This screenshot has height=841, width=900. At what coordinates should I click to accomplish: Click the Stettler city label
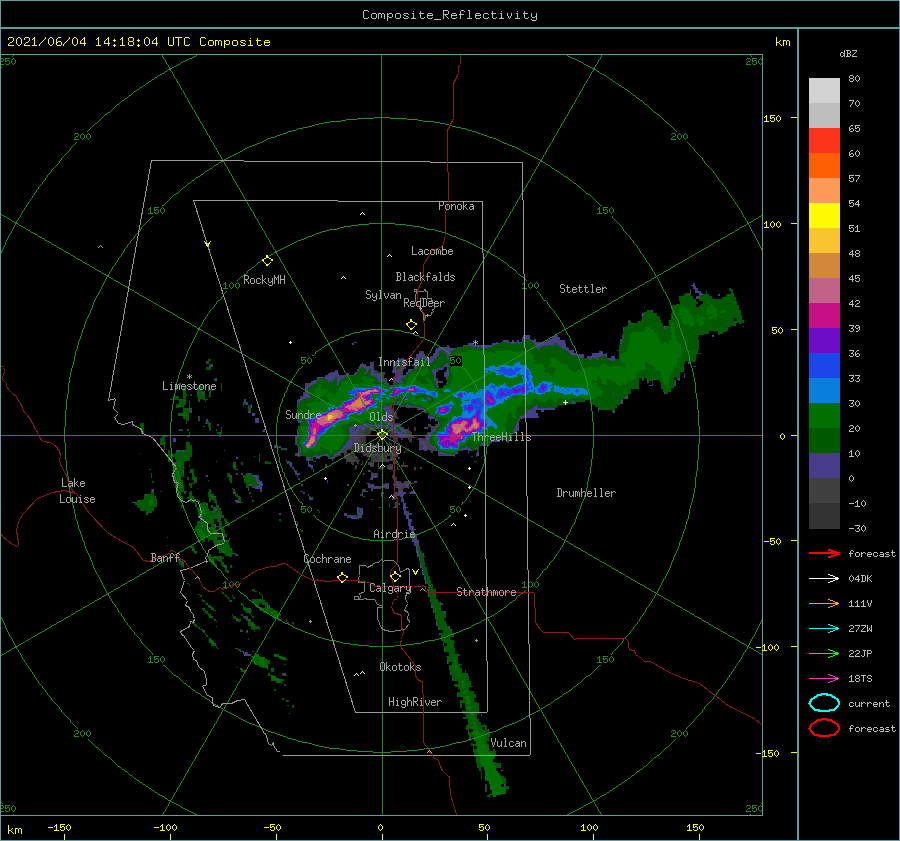(583, 289)
